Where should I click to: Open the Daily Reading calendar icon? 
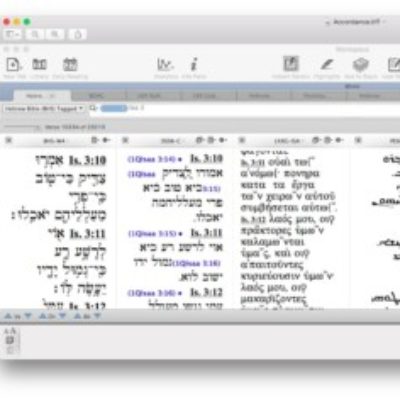70,64
